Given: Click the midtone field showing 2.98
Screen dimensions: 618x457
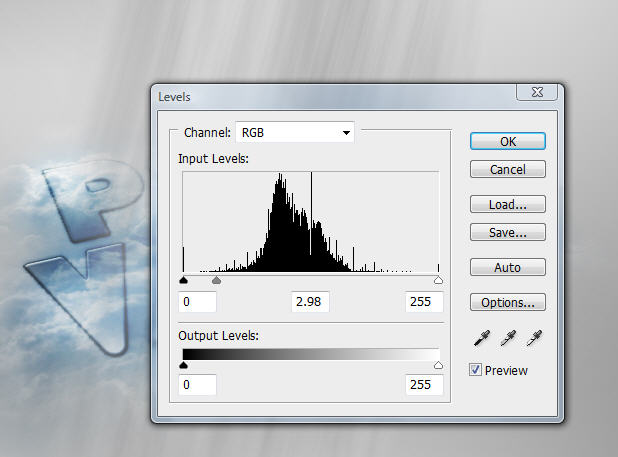Looking at the screenshot, I should click(x=310, y=302).
